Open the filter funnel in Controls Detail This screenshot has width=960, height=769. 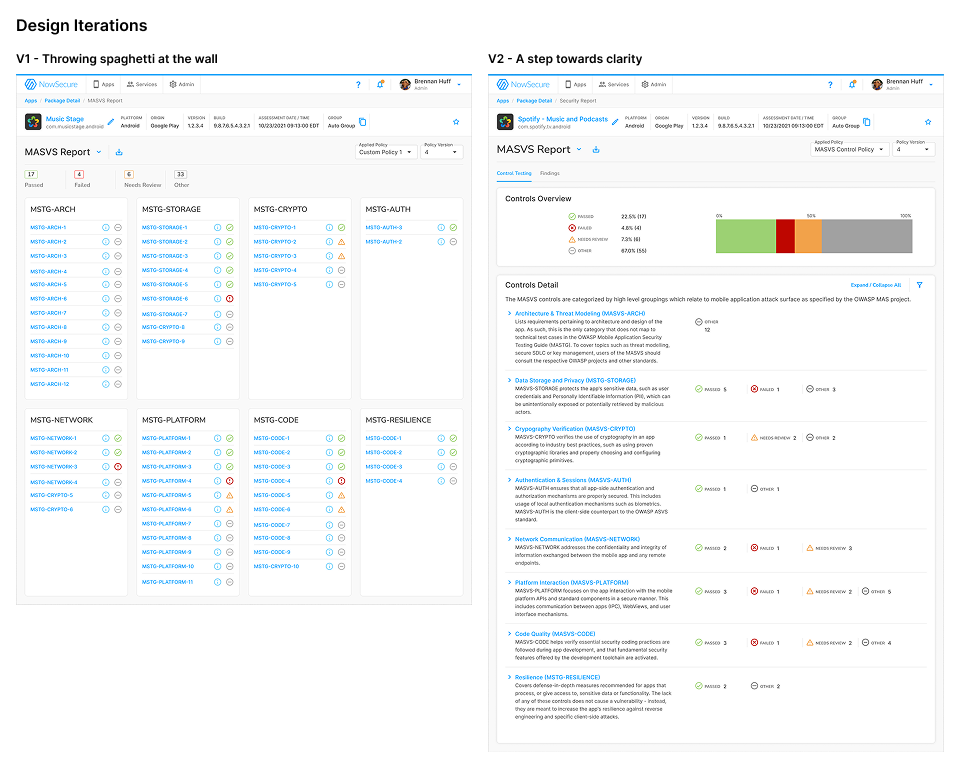coord(919,285)
